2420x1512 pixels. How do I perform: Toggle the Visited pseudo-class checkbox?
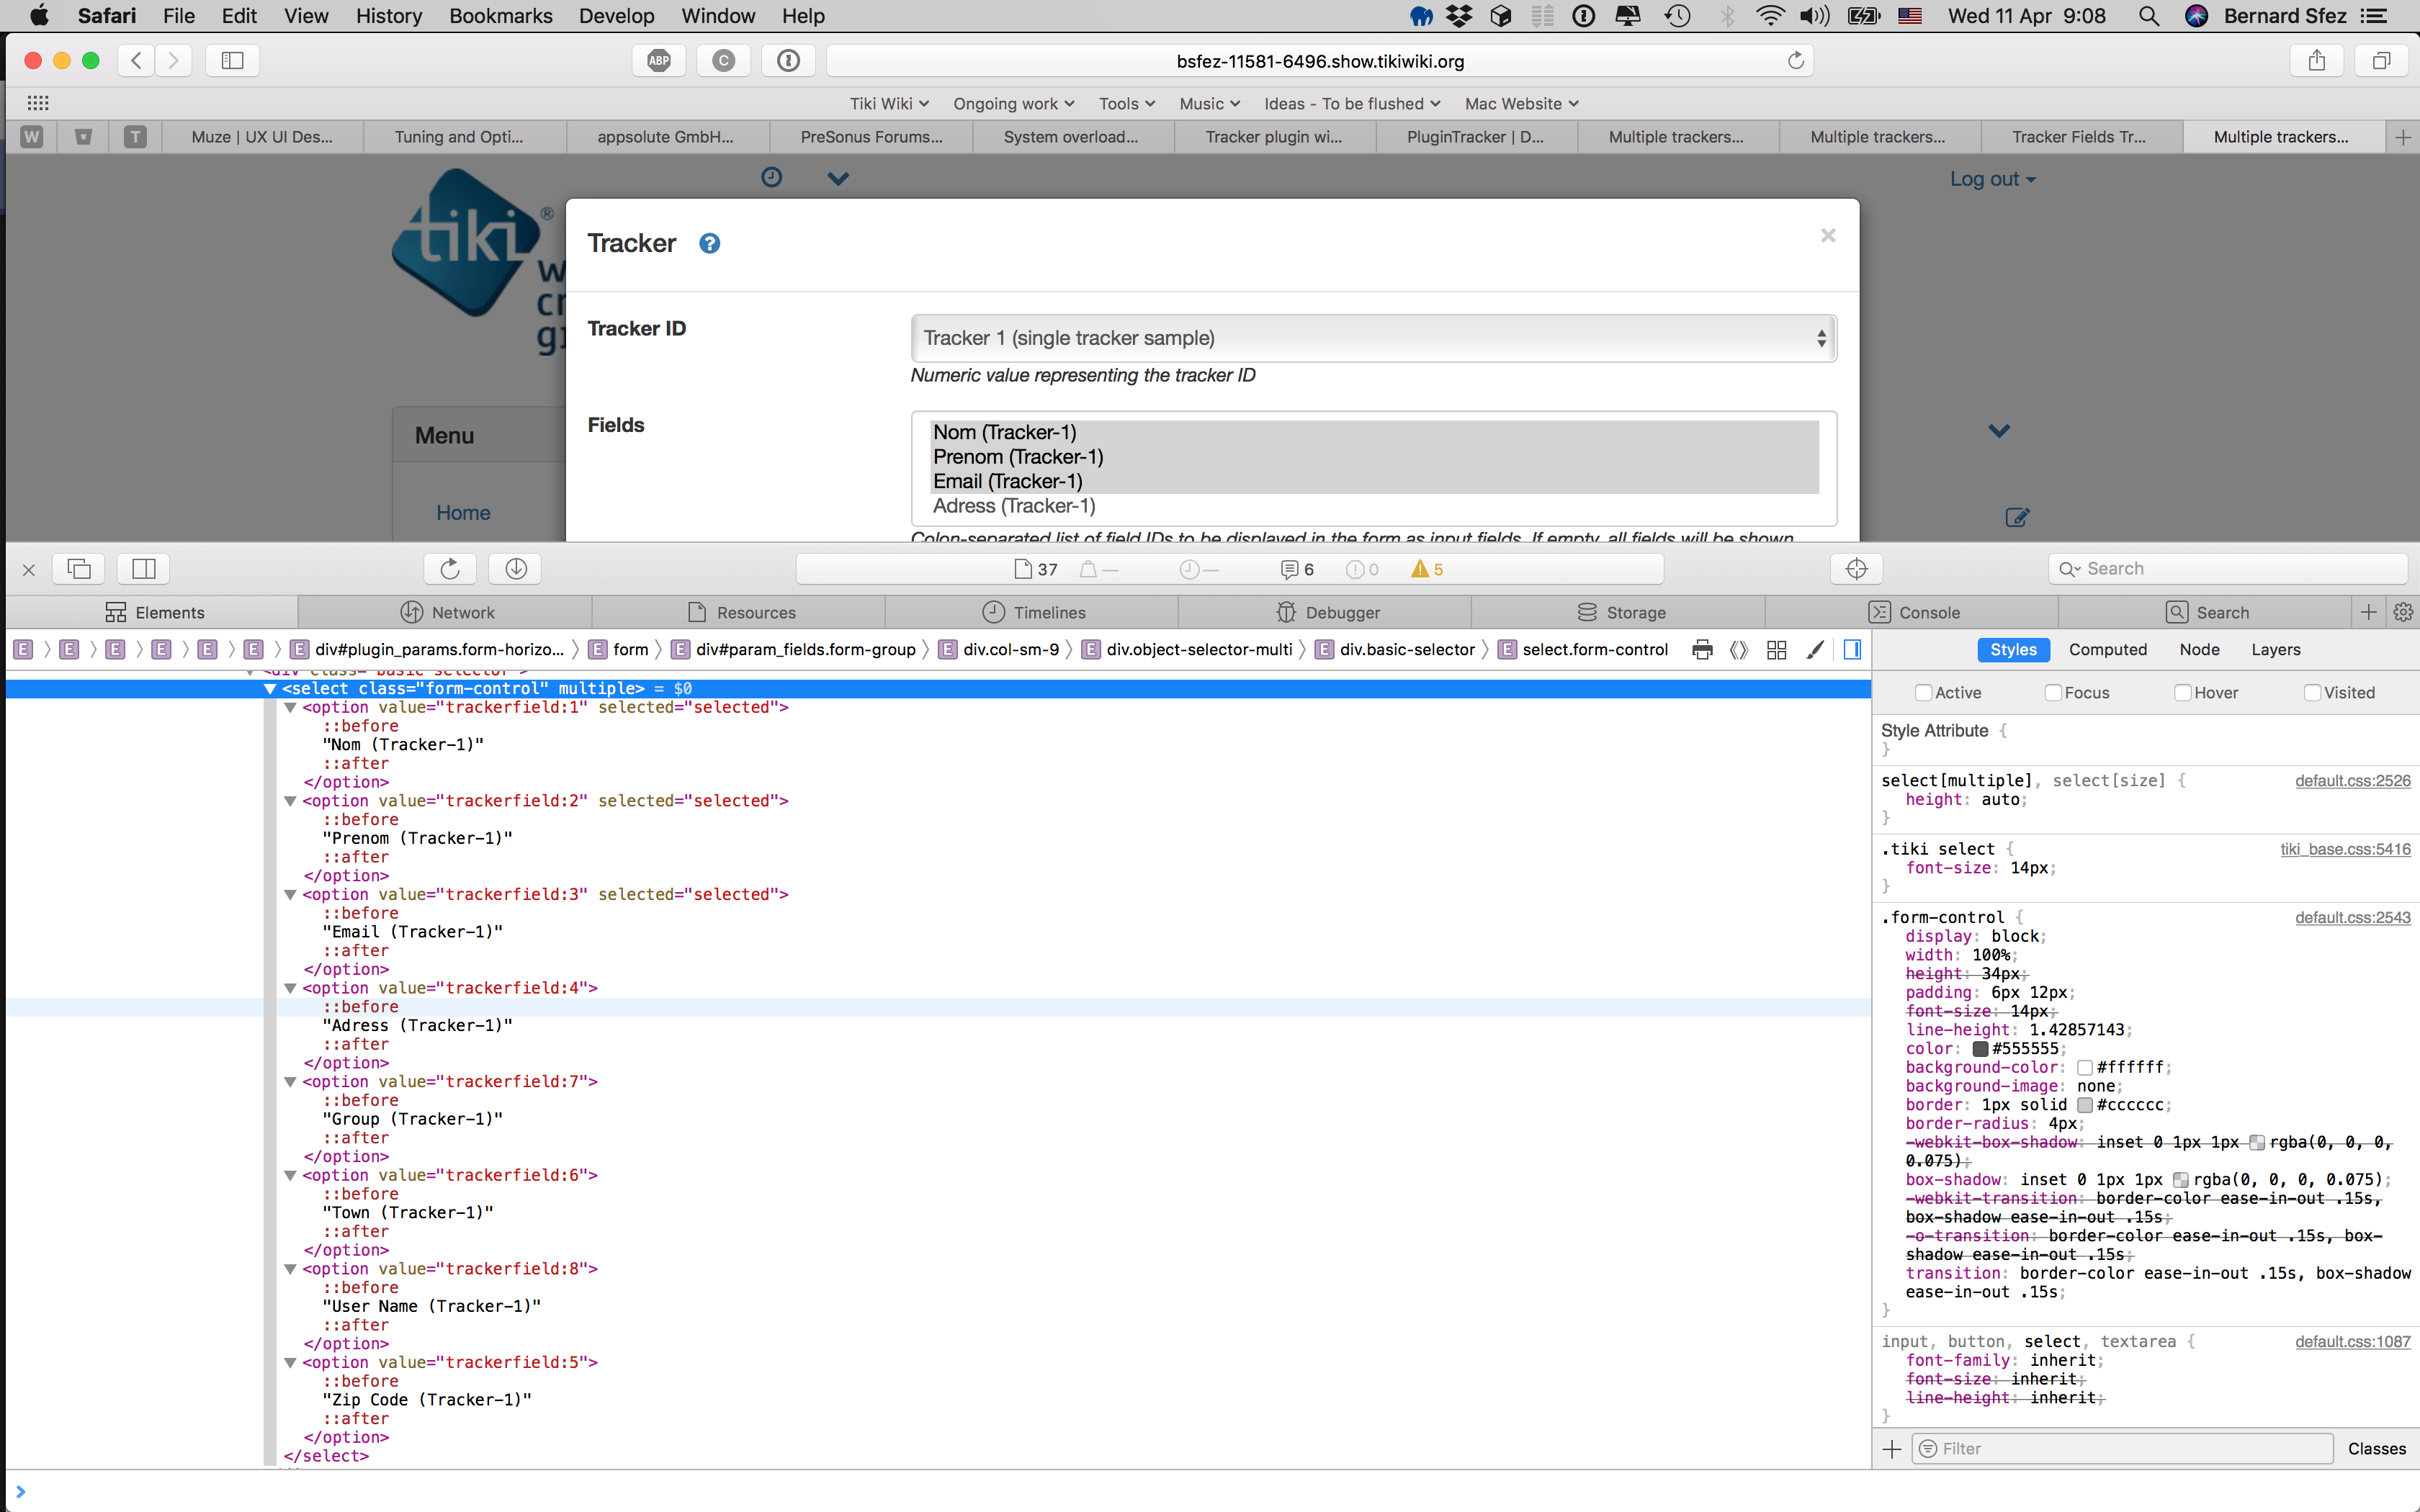coord(2312,693)
